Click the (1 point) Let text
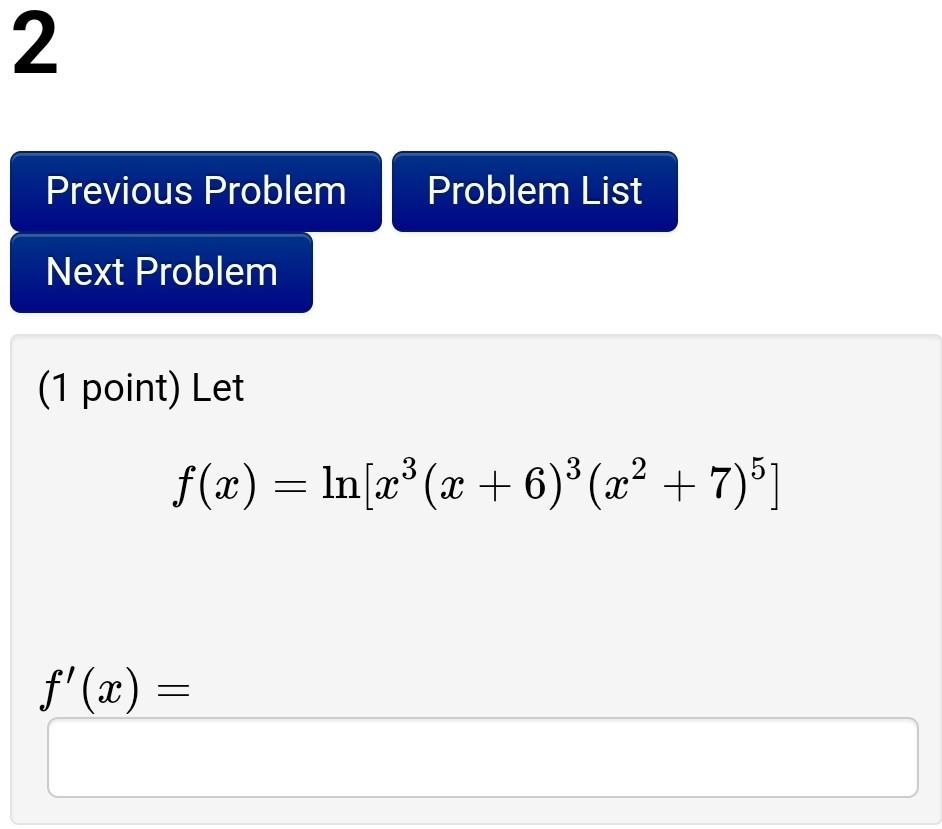The image size is (942, 829). [140, 388]
